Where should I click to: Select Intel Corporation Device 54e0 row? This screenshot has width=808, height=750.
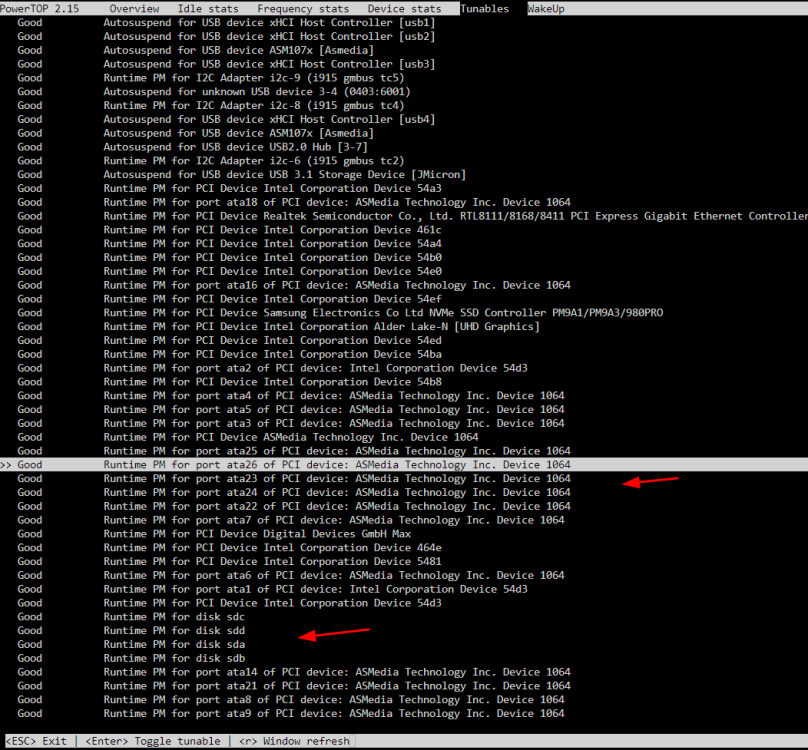point(404,272)
